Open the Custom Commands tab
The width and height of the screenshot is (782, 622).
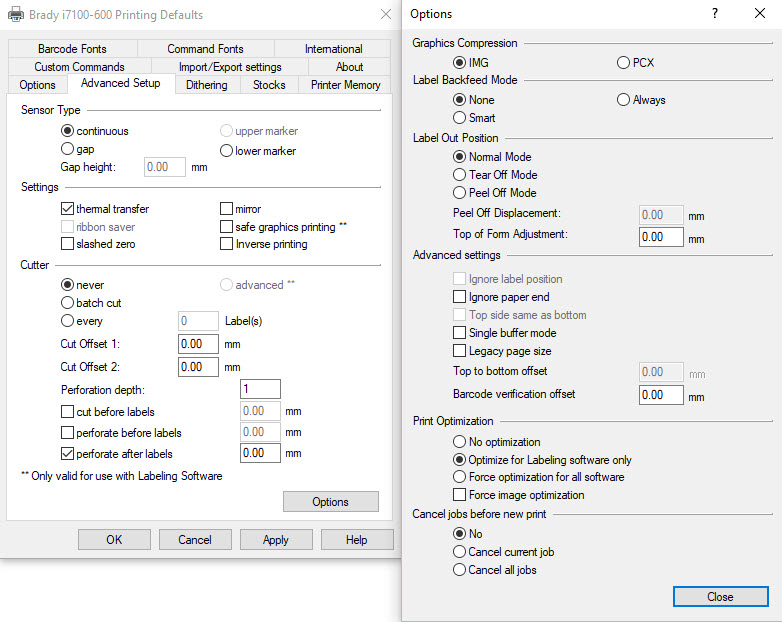tap(79, 67)
